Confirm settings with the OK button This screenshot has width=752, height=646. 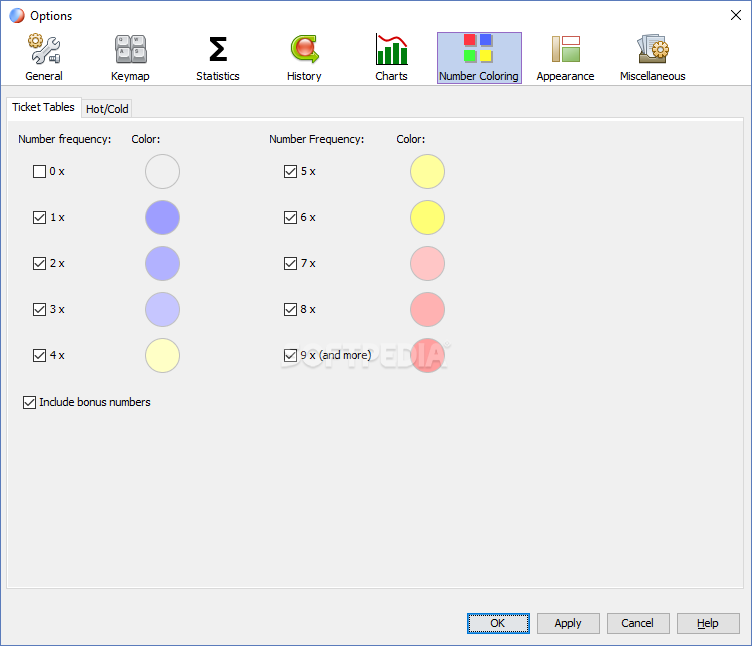click(x=498, y=623)
